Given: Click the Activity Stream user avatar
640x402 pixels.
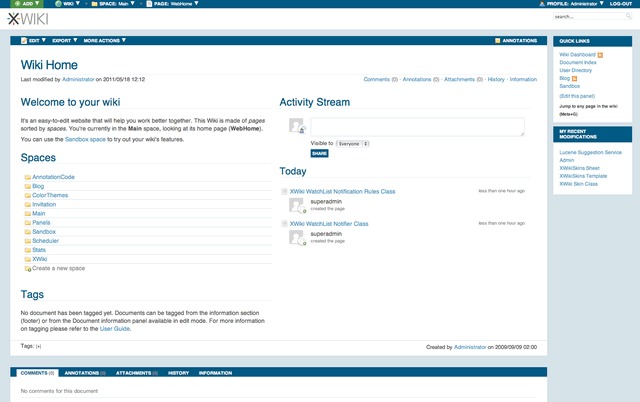Looking at the screenshot, I should tap(296, 126).
